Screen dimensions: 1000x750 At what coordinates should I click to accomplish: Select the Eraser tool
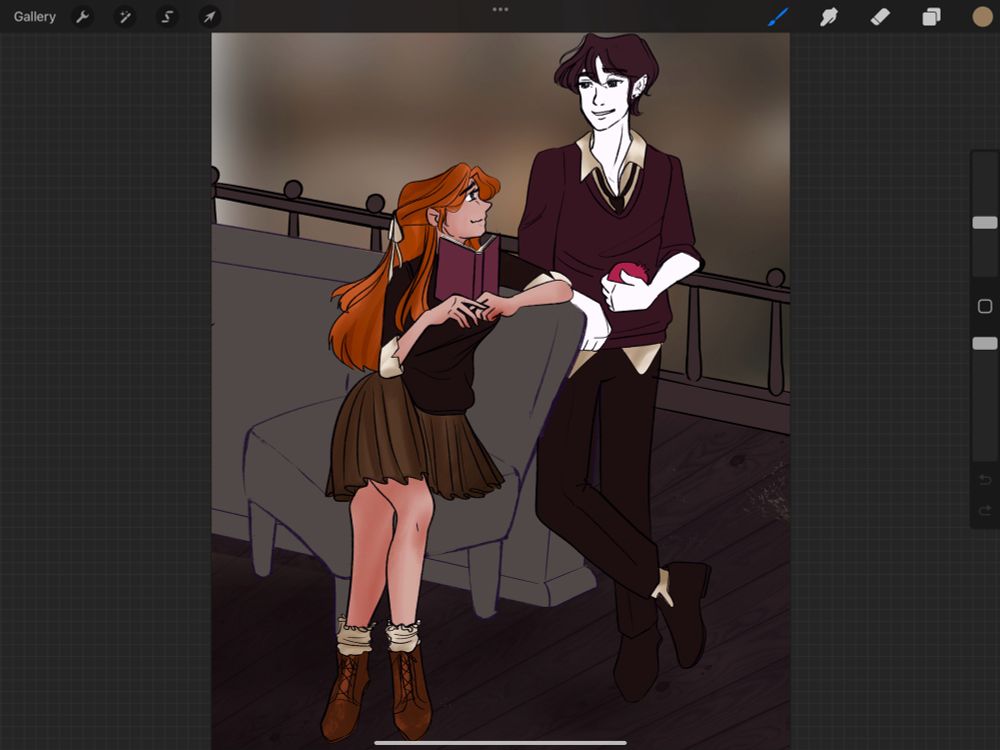point(880,17)
